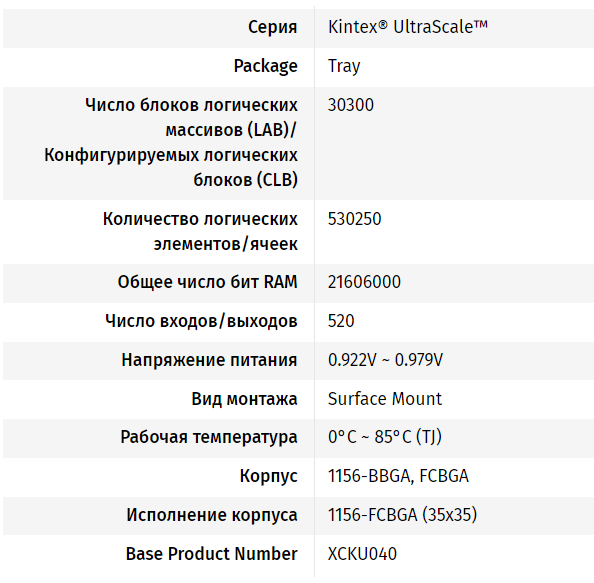594x583 pixels.
Task: Click the XCKU040 base product number
Action: click(x=362, y=554)
